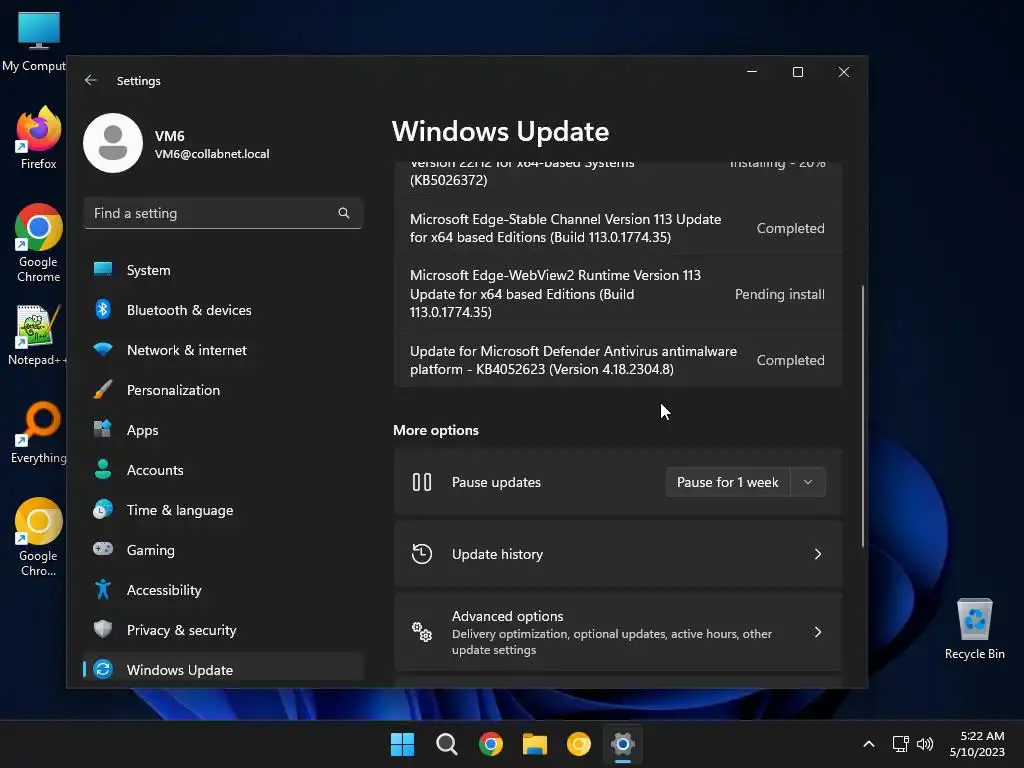
Task: Go to Gaming settings
Action: (223, 550)
